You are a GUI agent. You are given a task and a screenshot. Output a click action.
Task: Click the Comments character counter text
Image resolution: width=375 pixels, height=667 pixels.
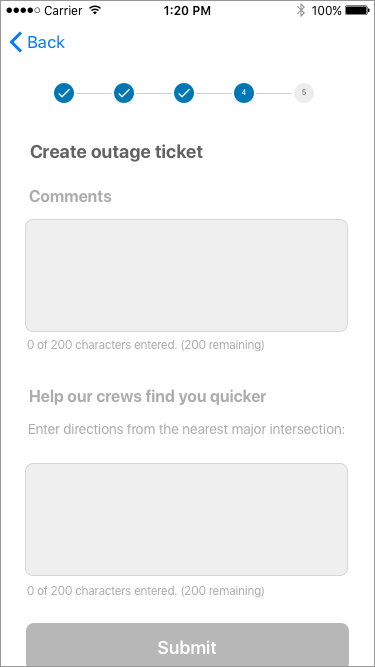point(146,345)
